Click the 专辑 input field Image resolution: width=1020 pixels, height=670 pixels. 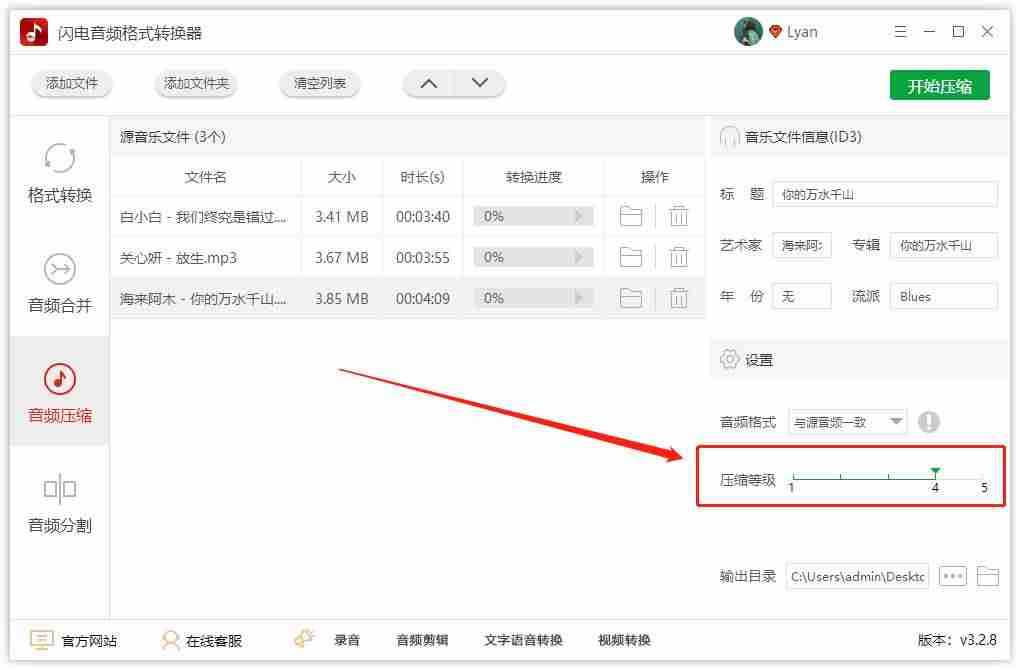(943, 245)
